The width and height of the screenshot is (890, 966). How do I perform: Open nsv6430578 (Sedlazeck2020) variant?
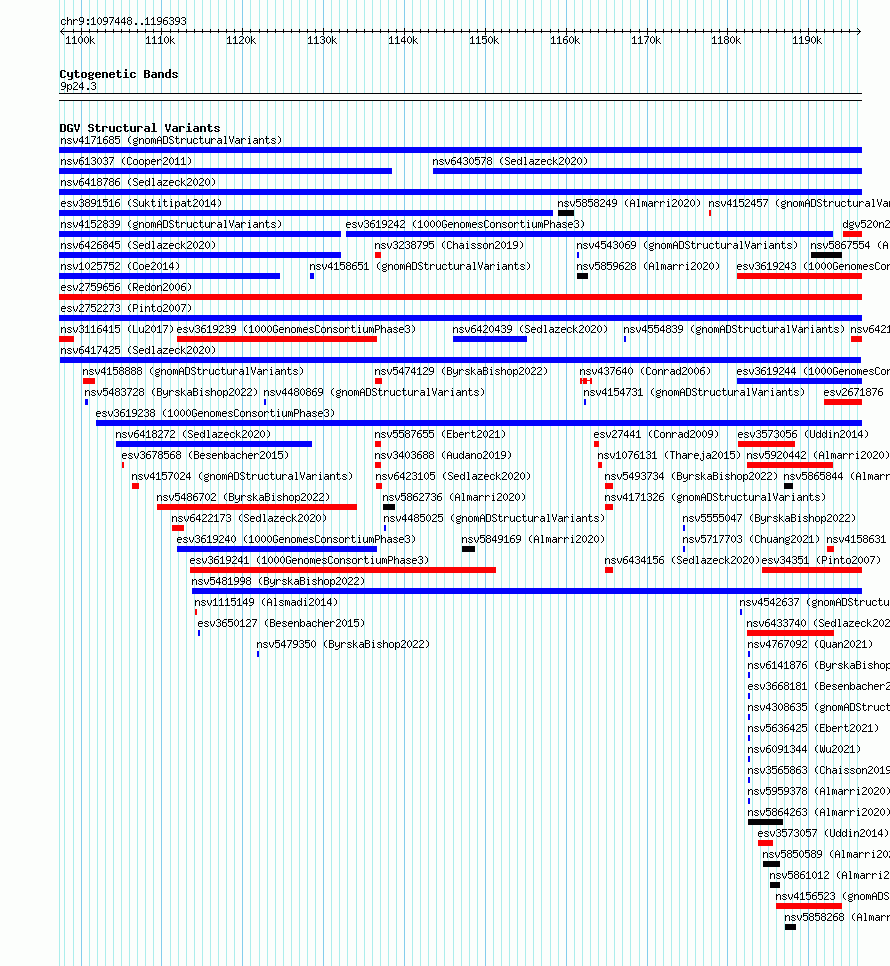(x=510, y=161)
